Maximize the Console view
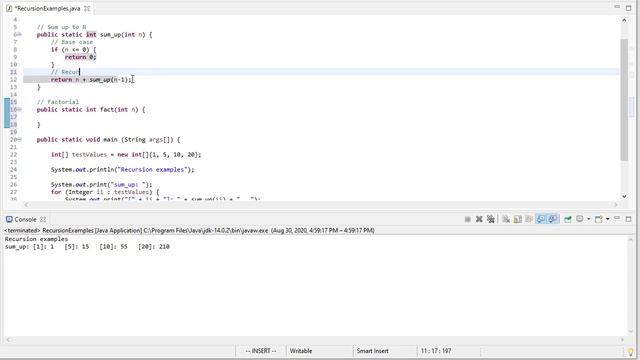 (629, 219)
